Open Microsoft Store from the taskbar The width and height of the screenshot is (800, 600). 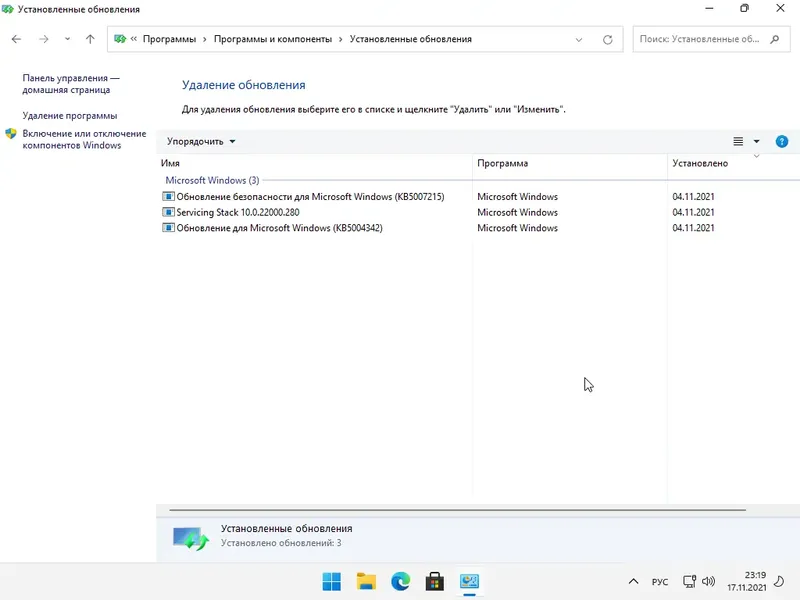(435, 581)
